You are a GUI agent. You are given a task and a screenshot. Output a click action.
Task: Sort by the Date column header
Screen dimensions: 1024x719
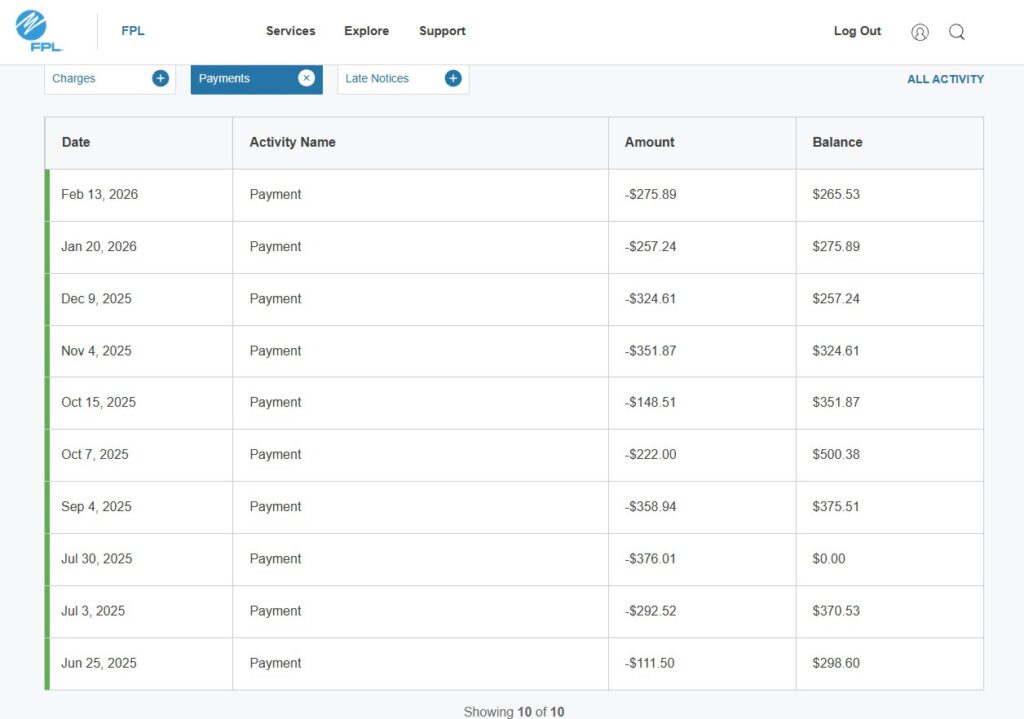[76, 142]
